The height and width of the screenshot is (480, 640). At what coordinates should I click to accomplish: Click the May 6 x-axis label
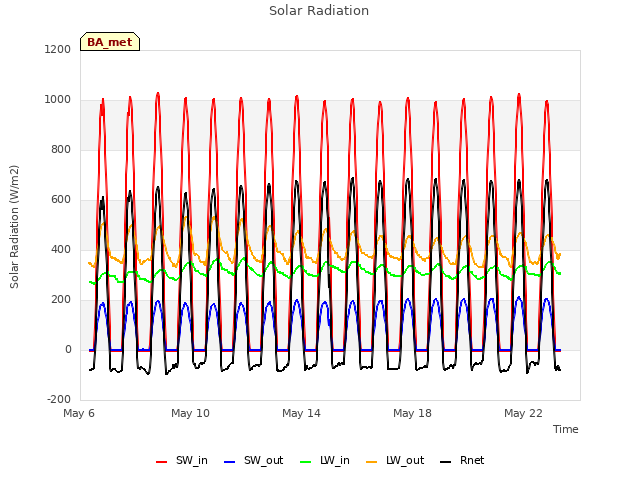[79, 413]
